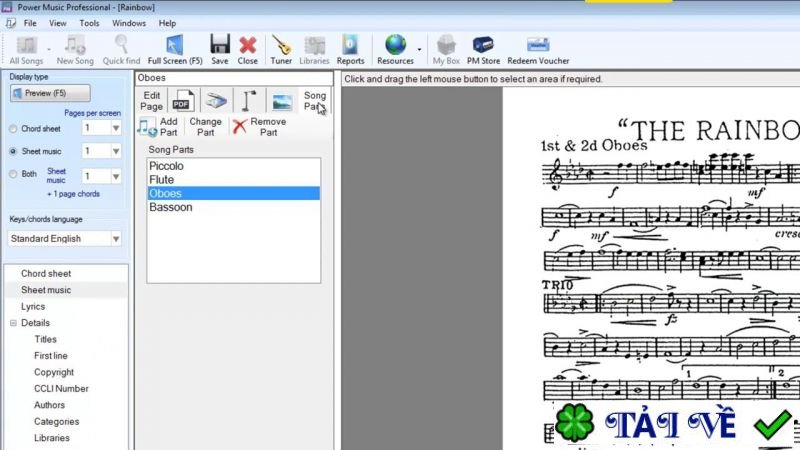Click the picture image import icon

(282, 102)
